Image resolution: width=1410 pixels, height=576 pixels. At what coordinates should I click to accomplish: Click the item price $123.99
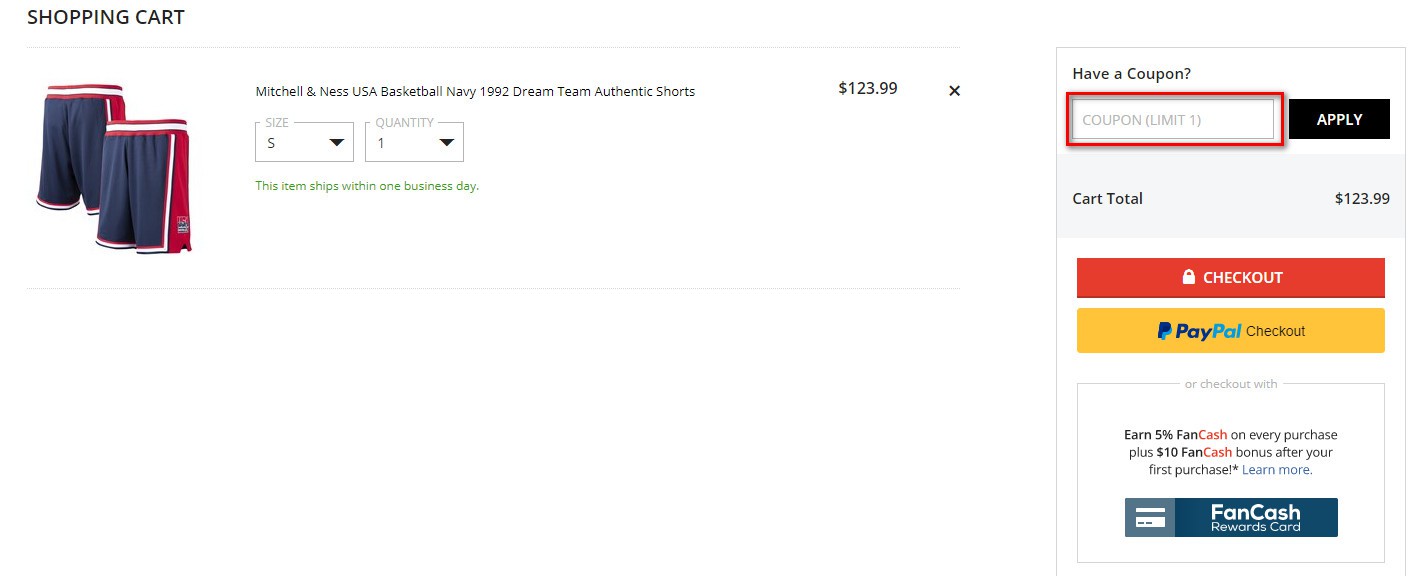coord(868,88)
